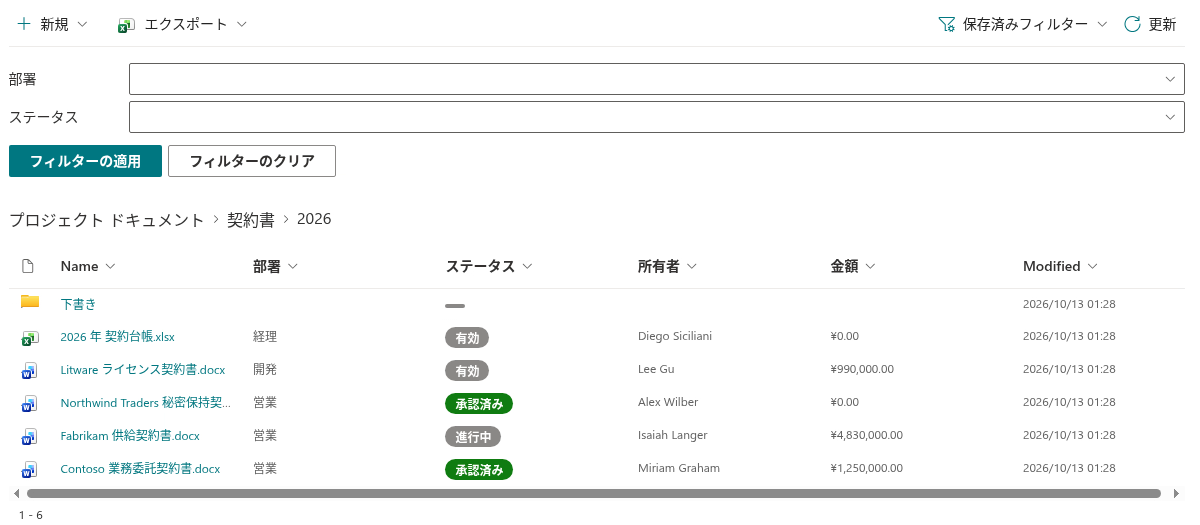Click the plus icon beside 新規
Screen dimensions: 1200x525
24,24
